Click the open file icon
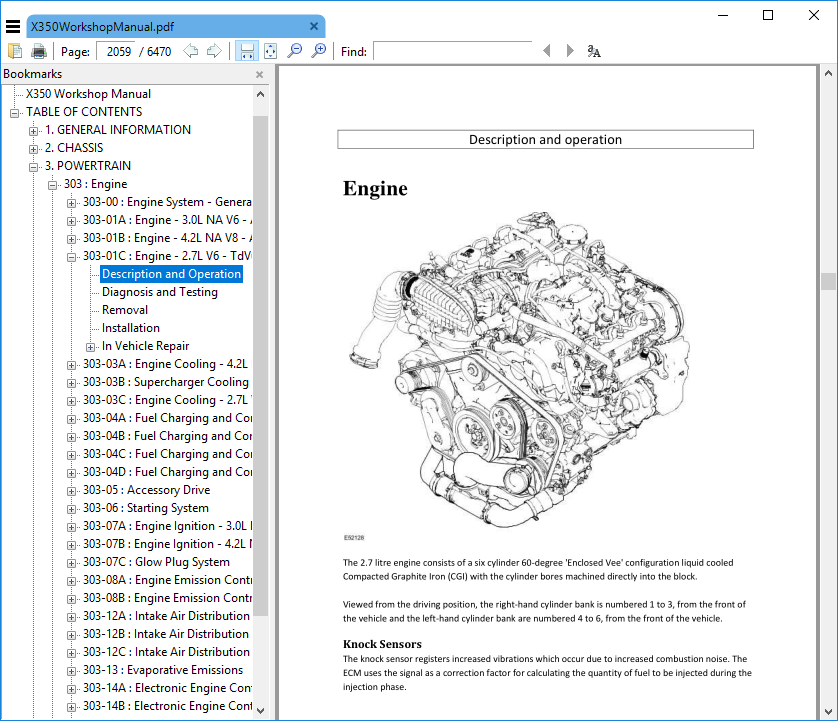Image resolution: width=838 pixels, height=721 pixels. click(15, 51)
